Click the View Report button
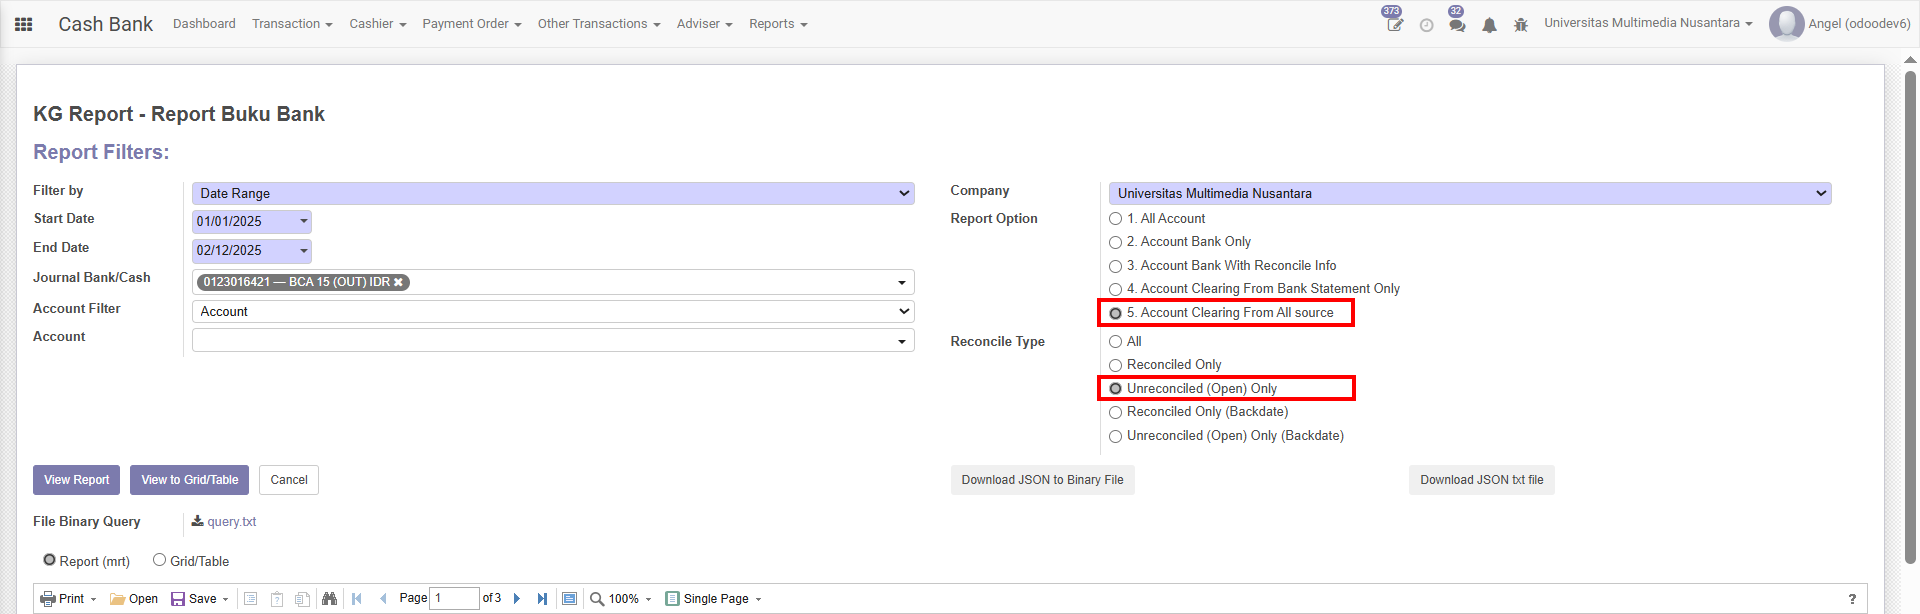1920x614 pixels. 76,480
